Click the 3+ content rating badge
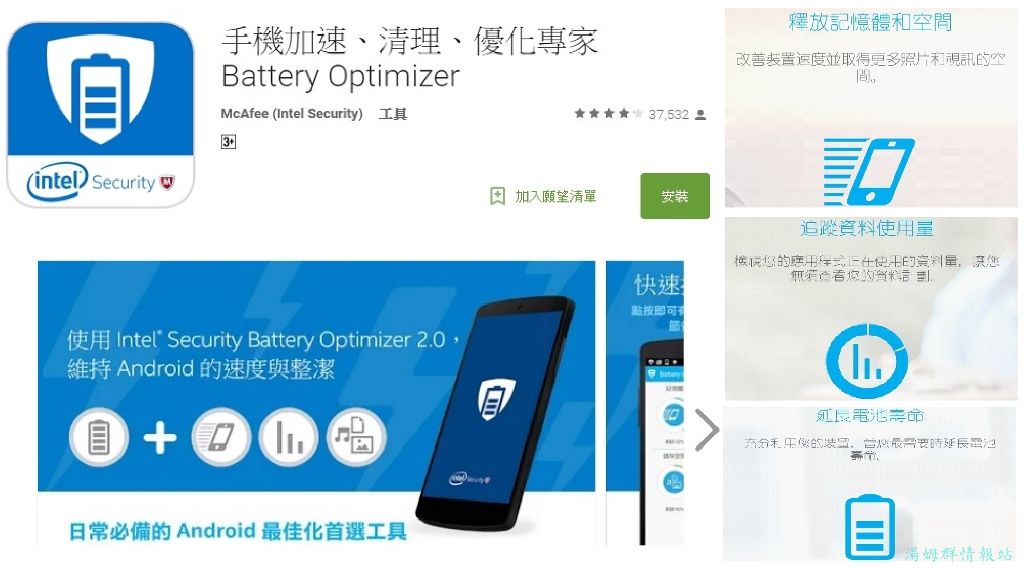The height and width of the screenshot is (570, 1024). coord(228,142)
